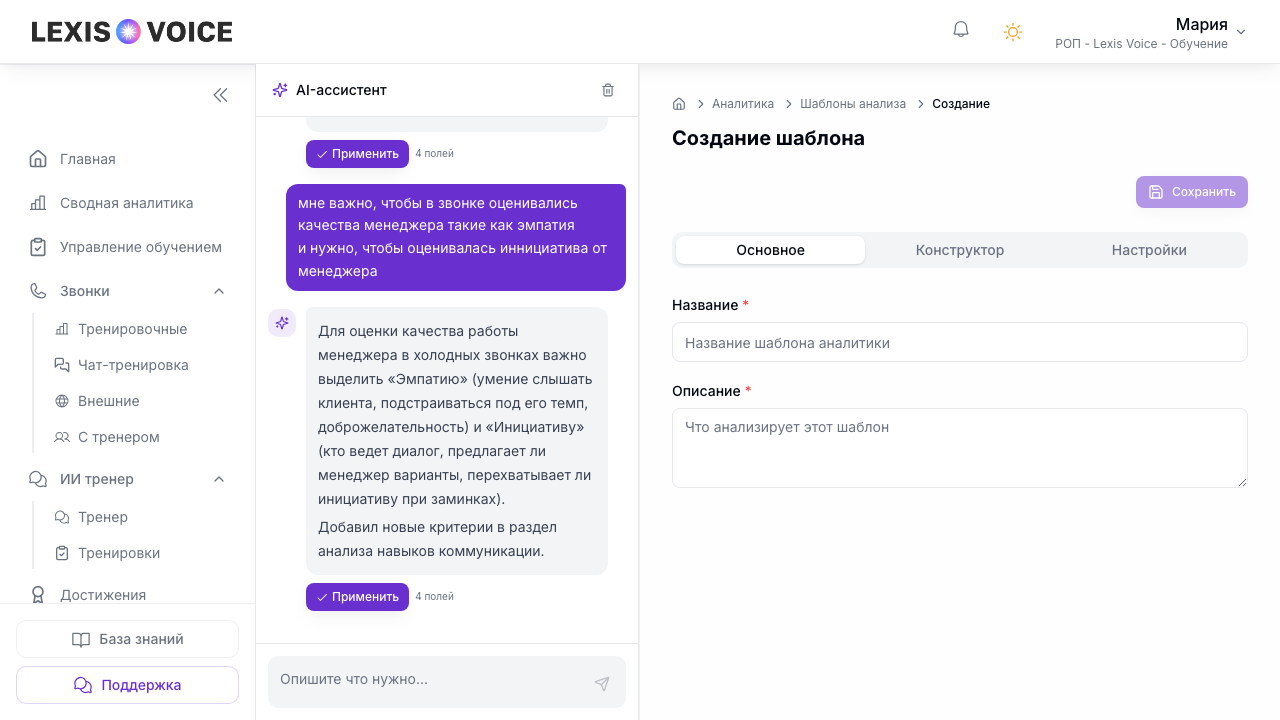Click the breadcrumb home icon
Viewport: 1280px width, 720px height.
click(679, 104)
